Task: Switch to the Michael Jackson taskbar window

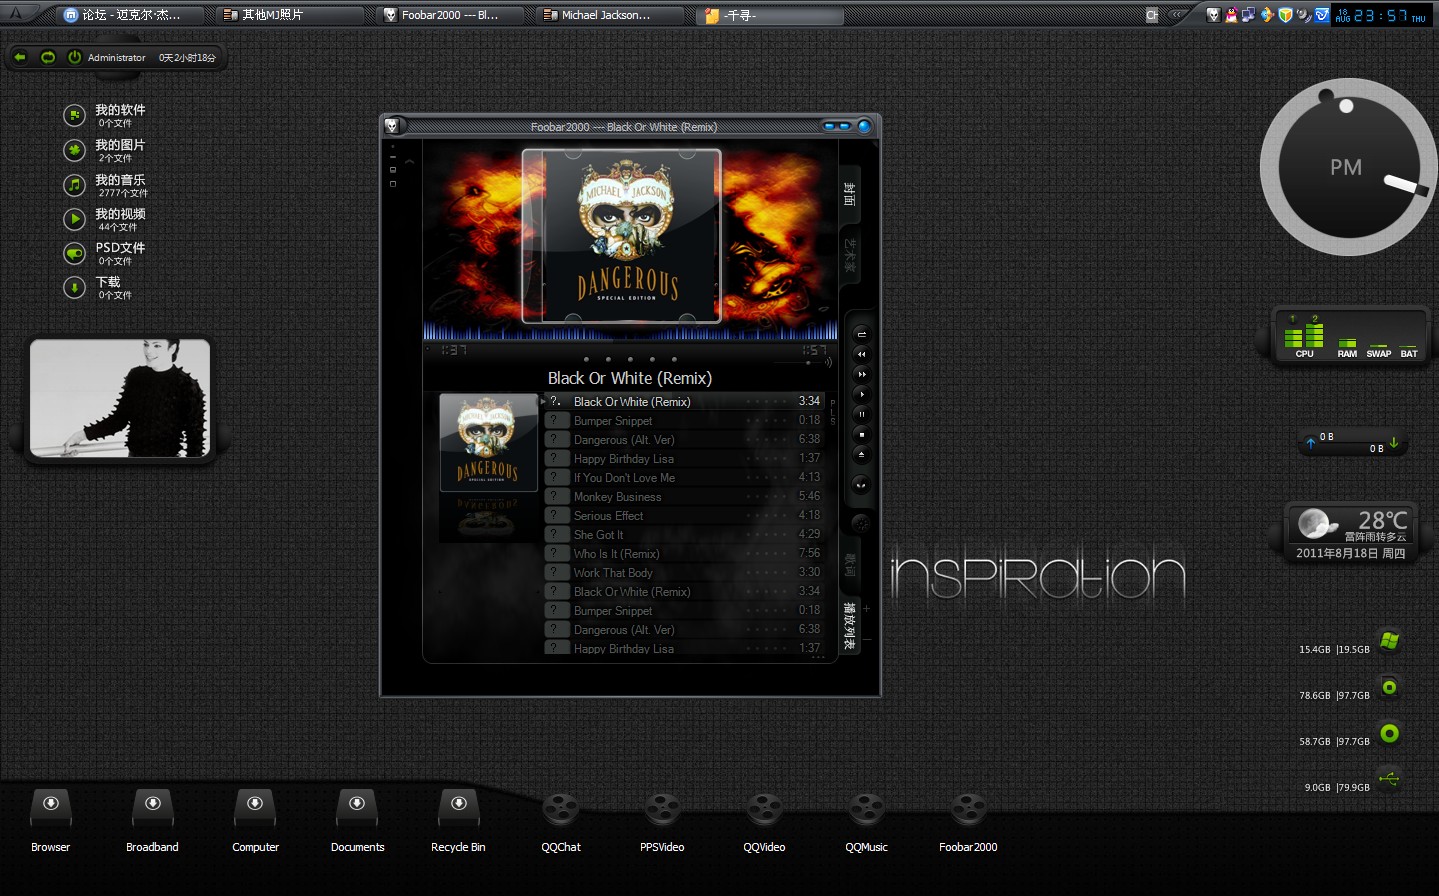Action: click(610, 15)
